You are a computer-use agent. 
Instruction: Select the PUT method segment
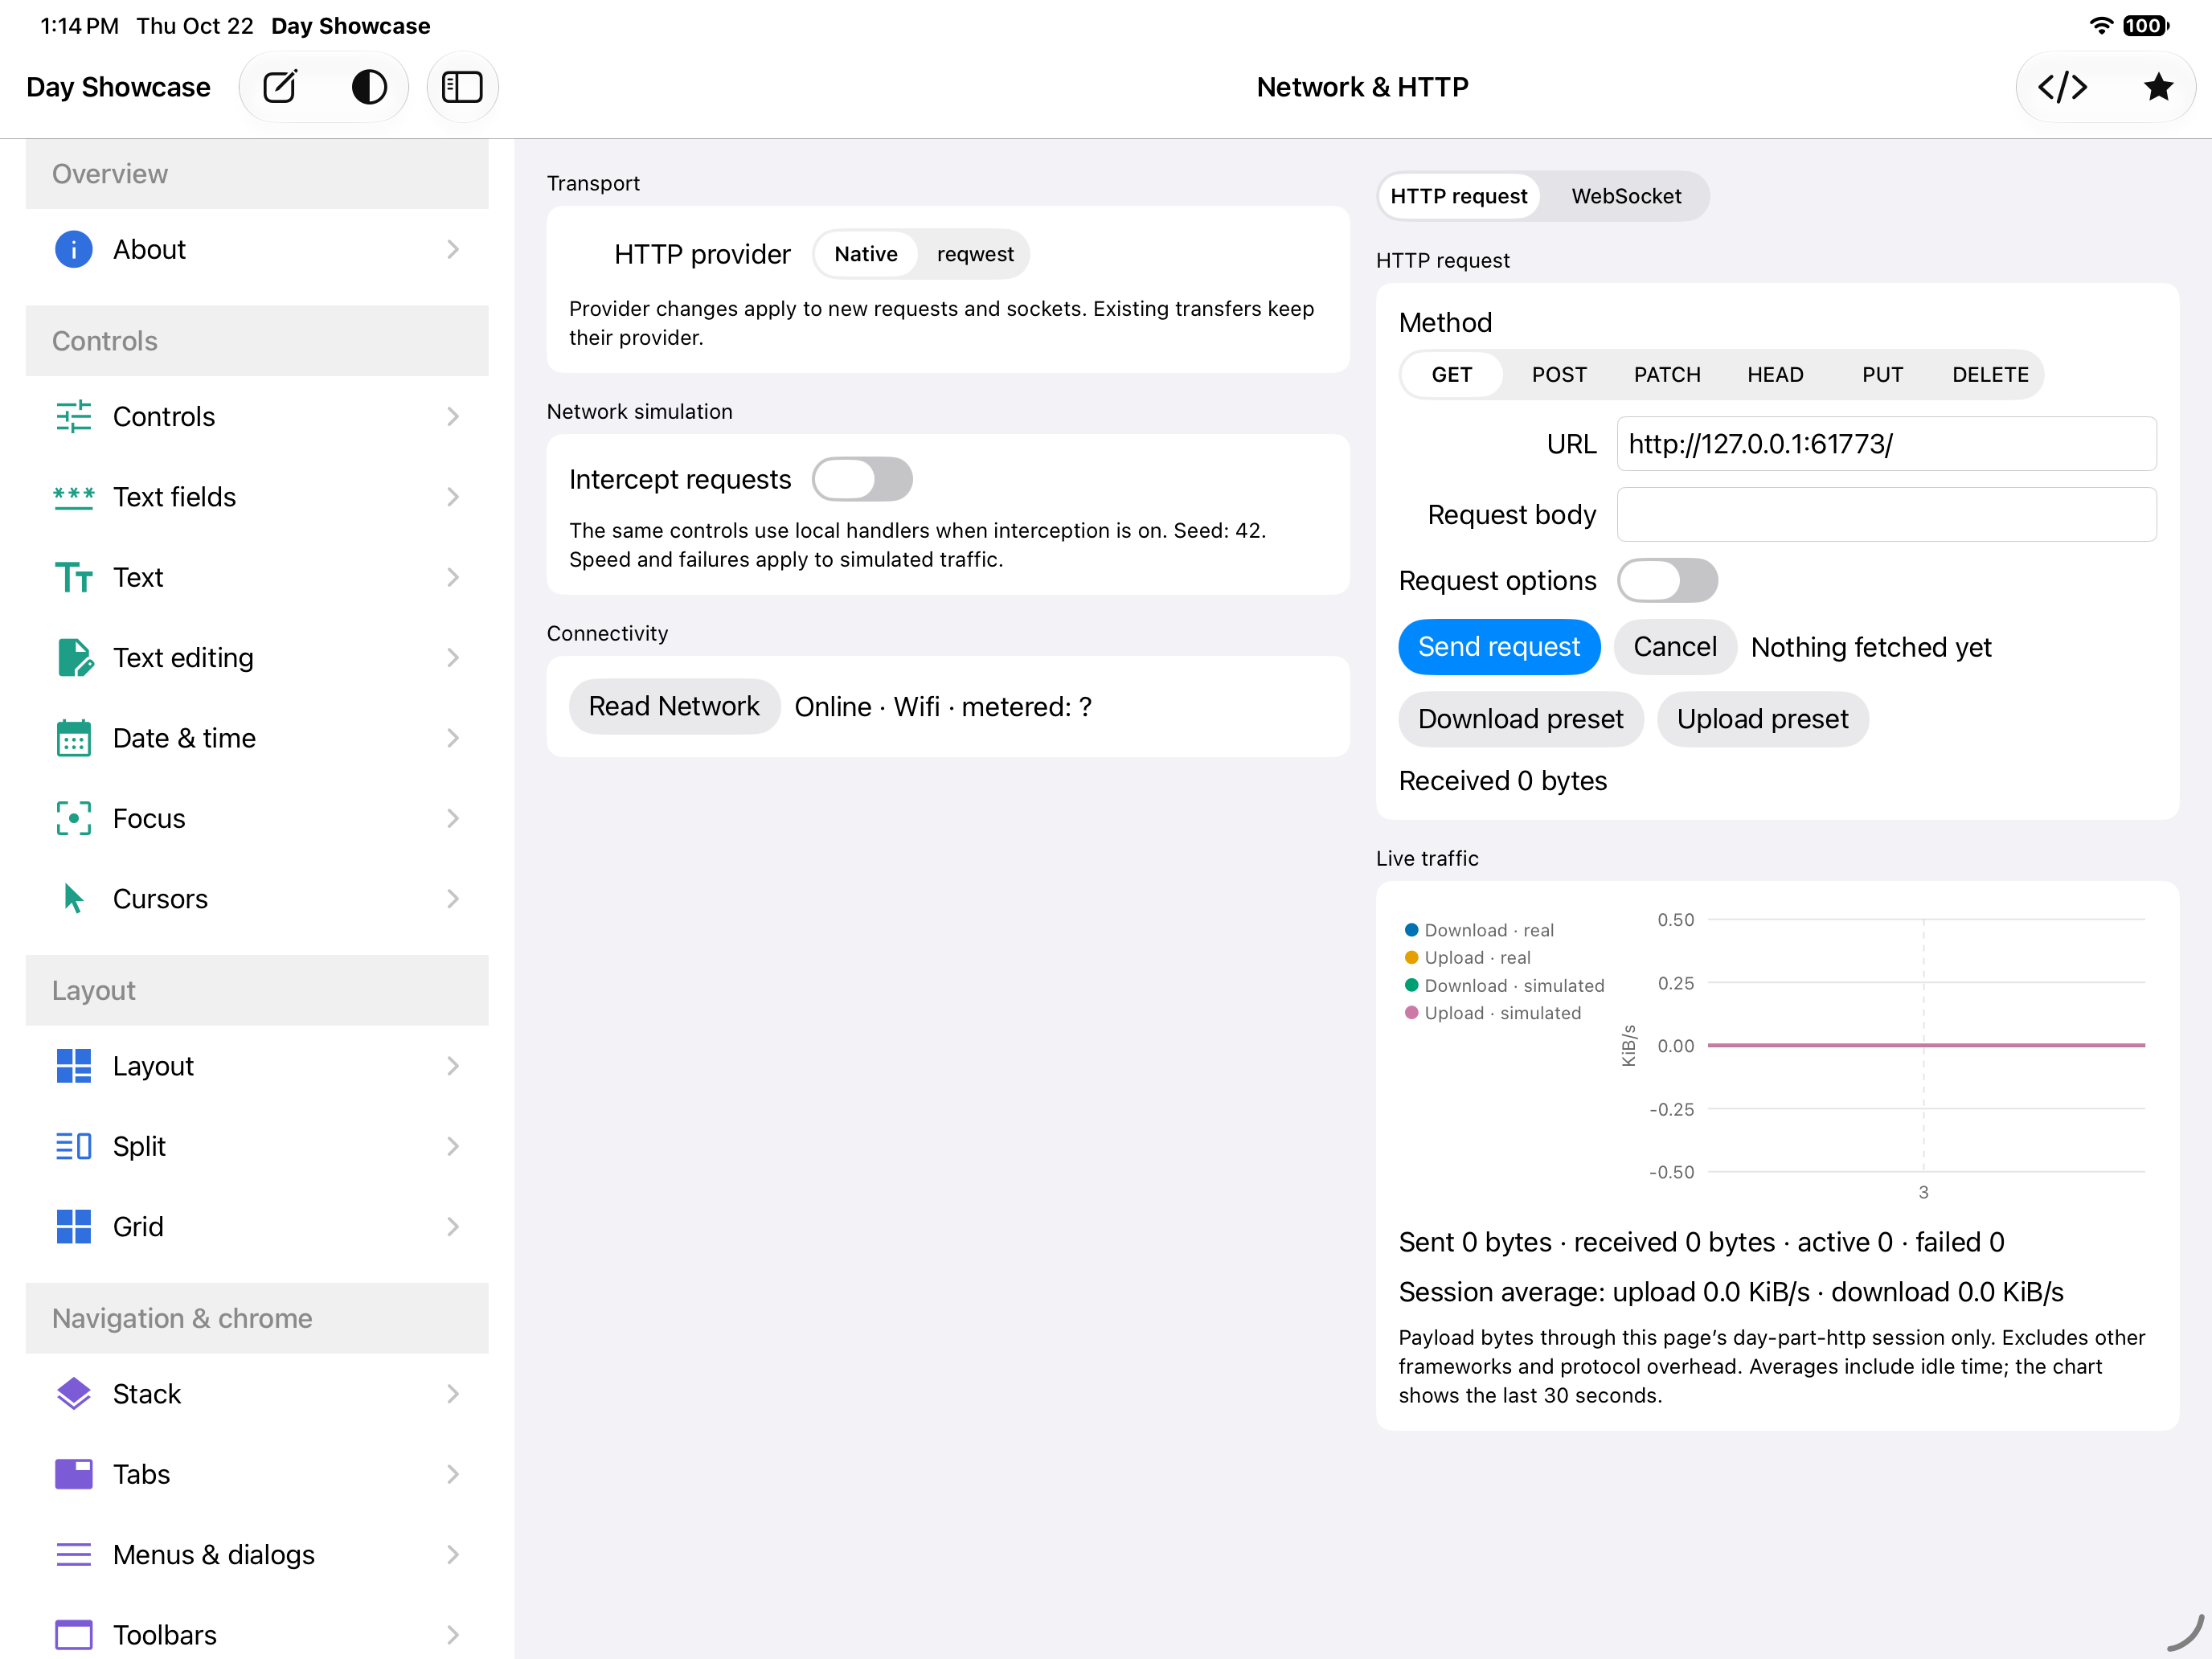click(x=1882, y=374)
